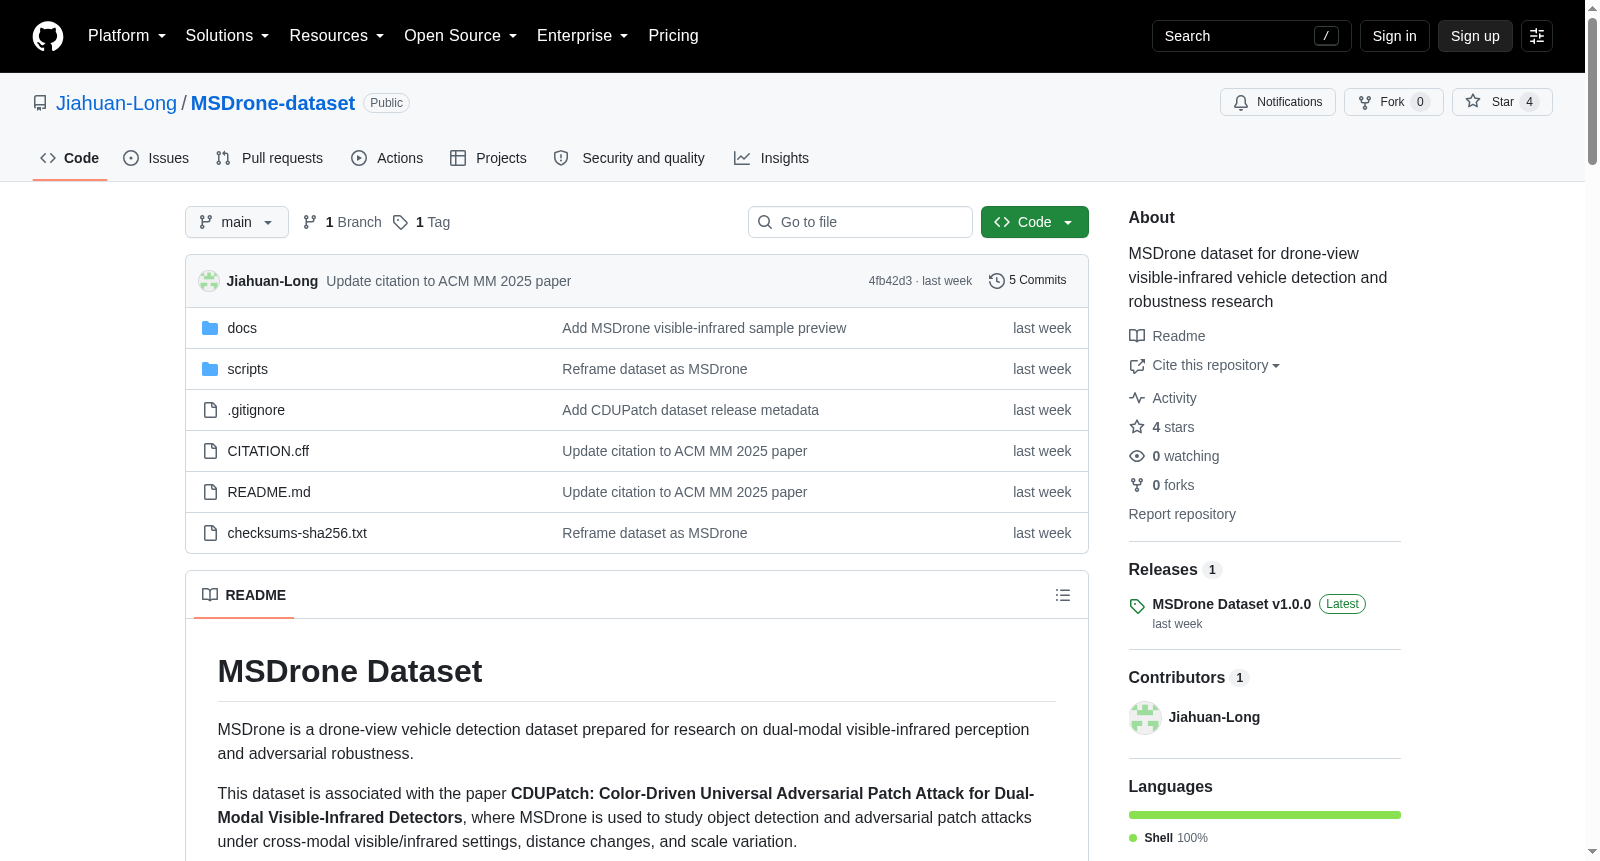Select the README tab heading

point(244,595)
